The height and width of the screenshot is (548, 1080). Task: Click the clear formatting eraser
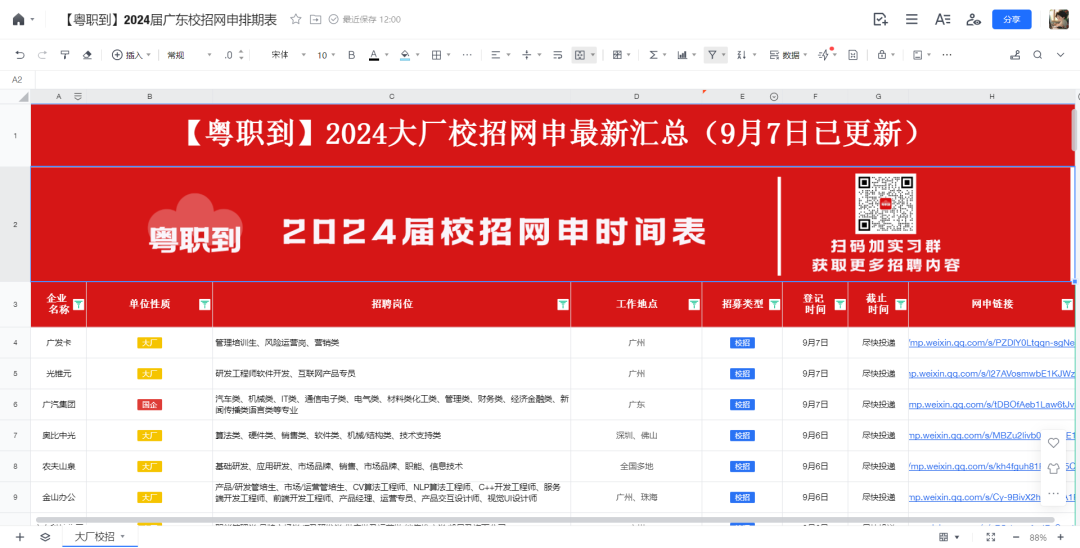tap(87, 55)
